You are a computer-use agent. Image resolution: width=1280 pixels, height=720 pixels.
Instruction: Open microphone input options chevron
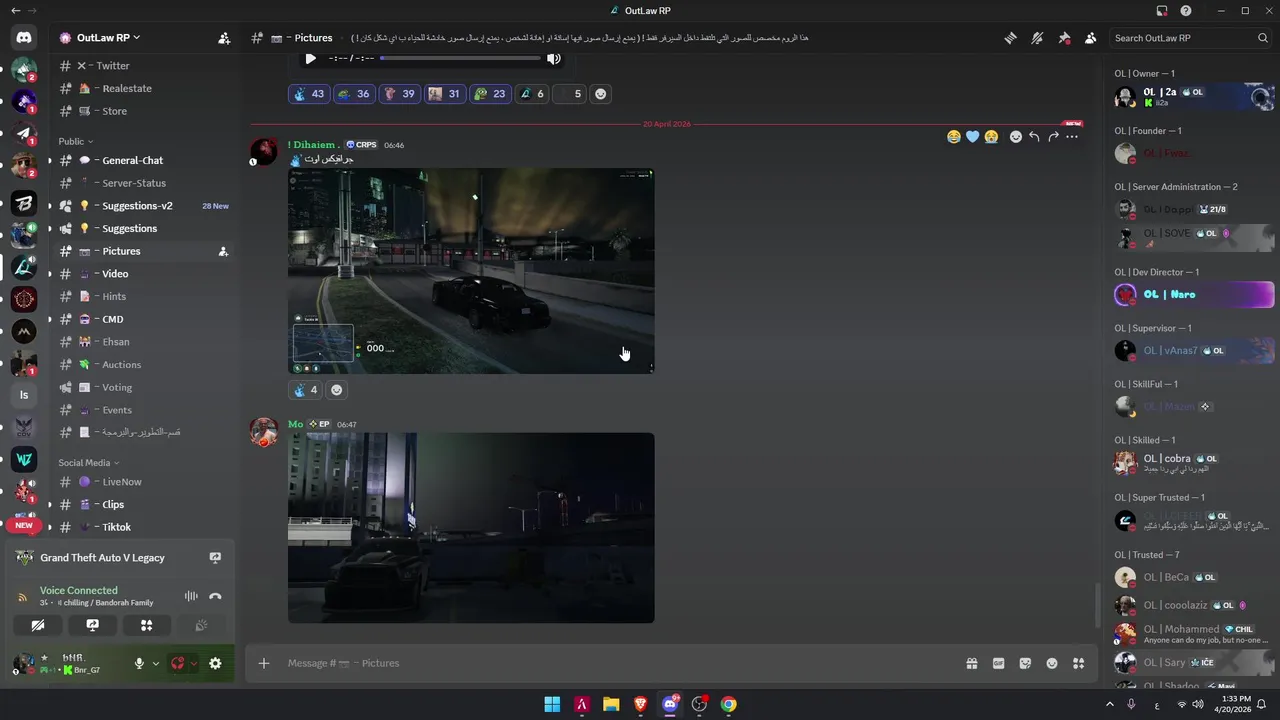(155, 663)
